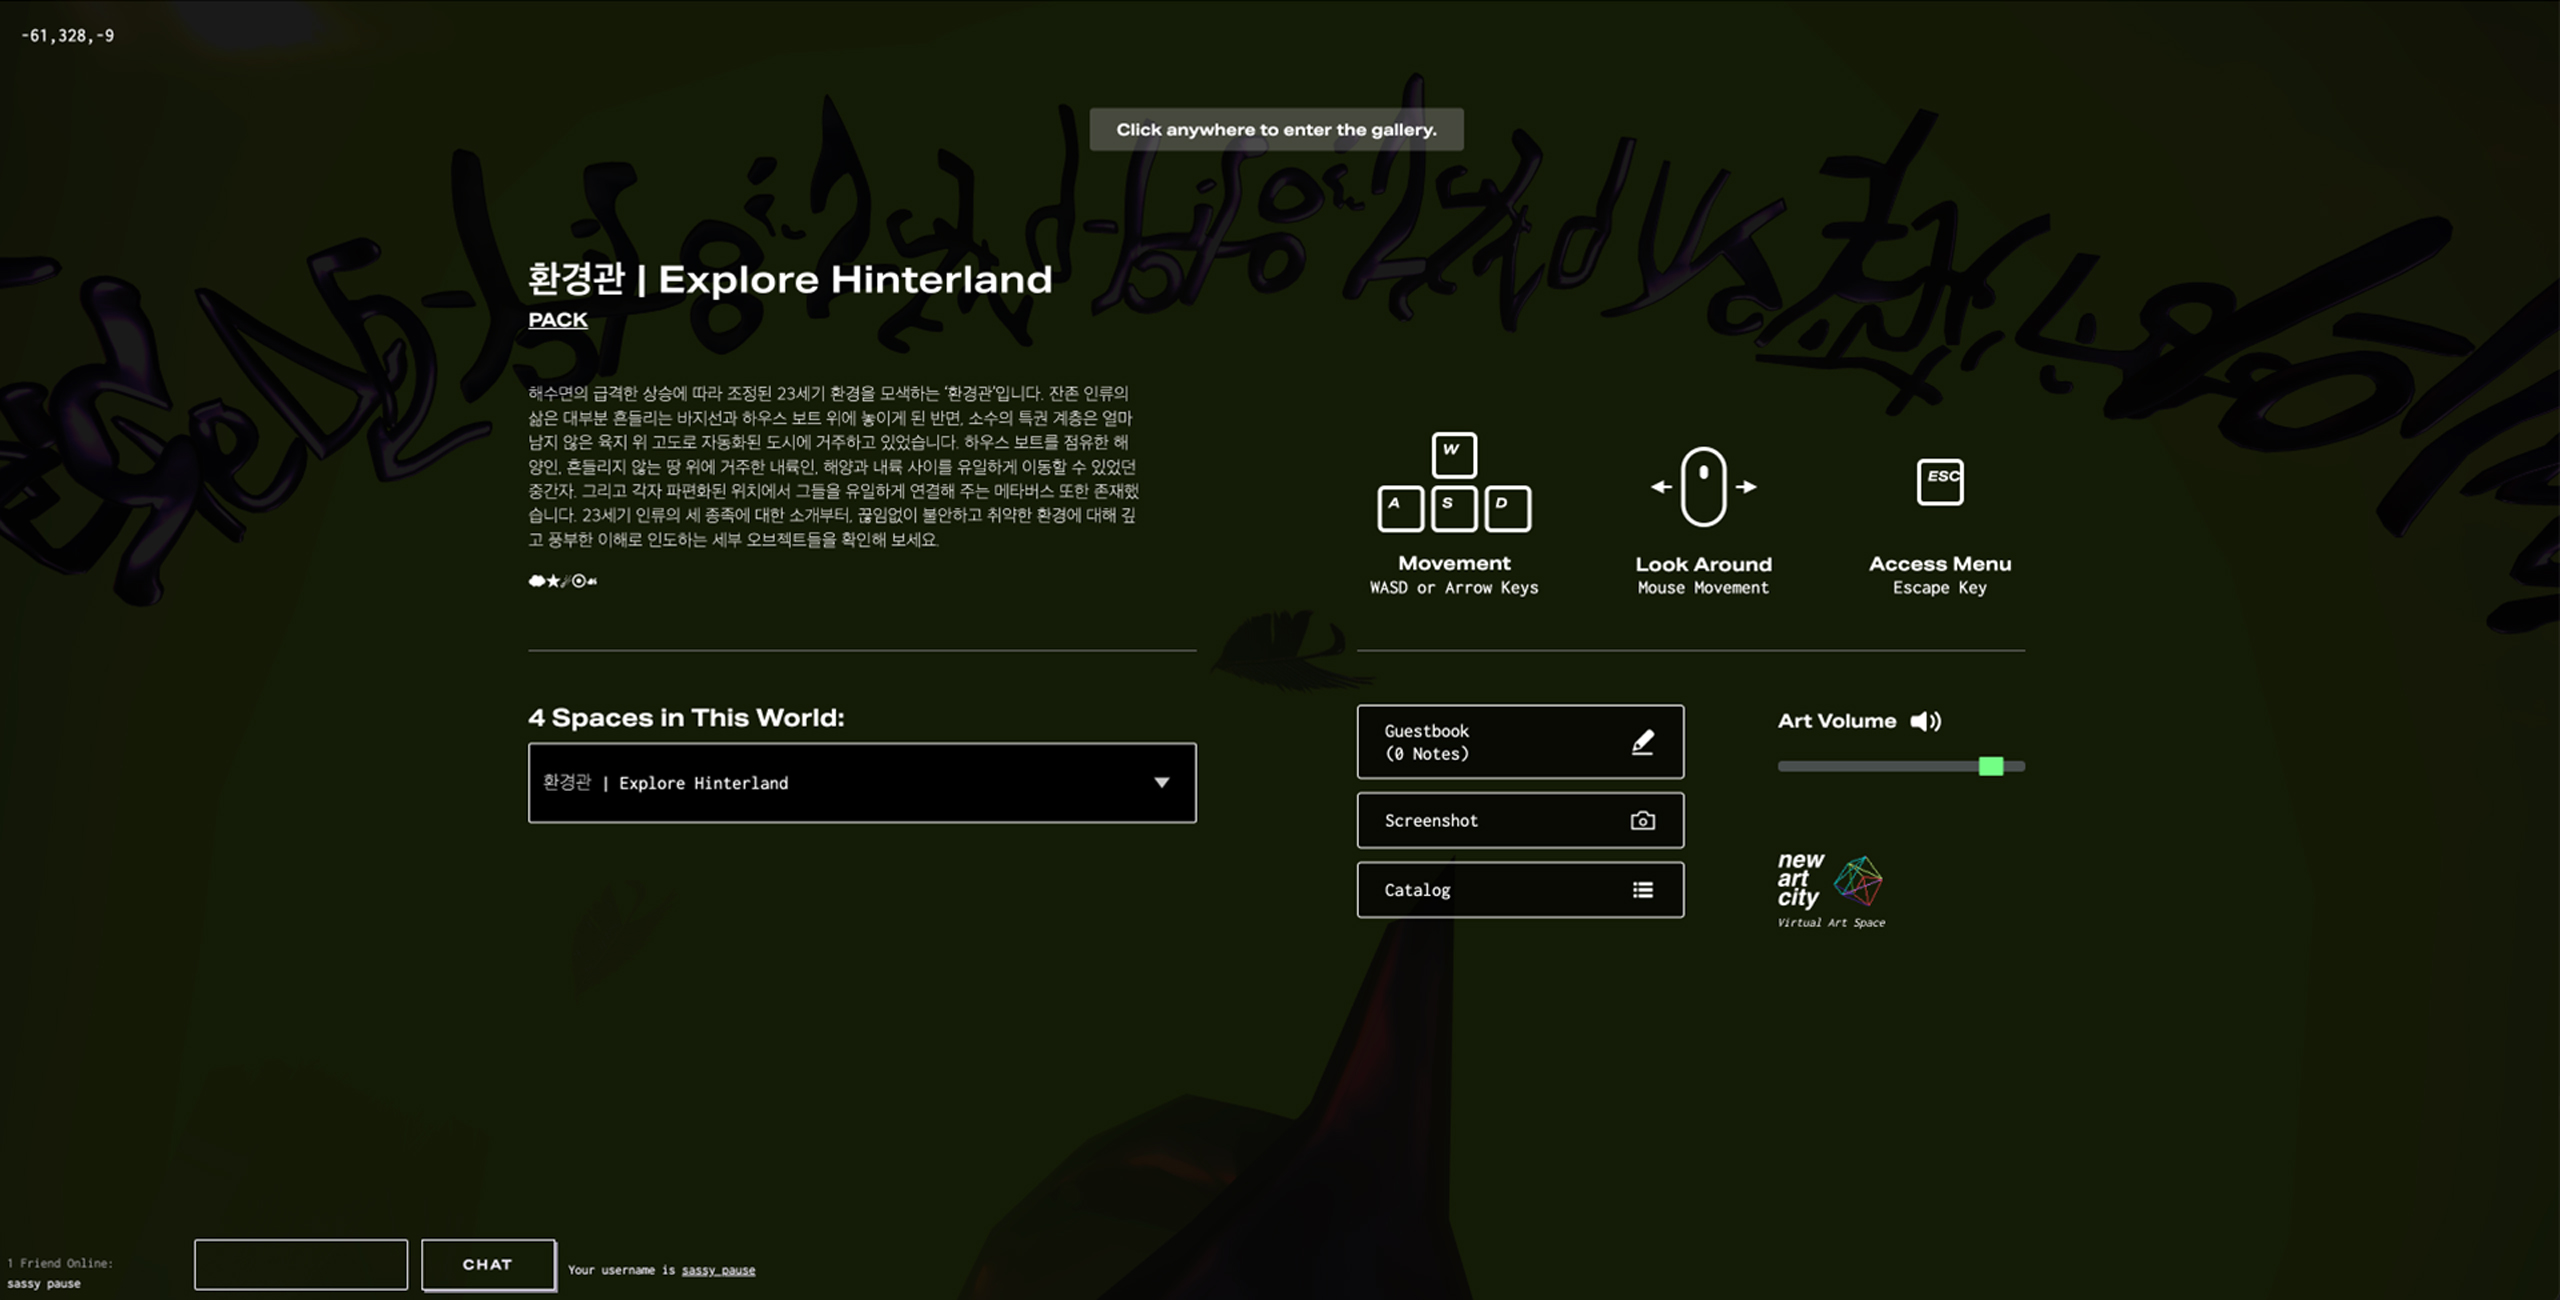Click the Catalog list icon
Viewport: 2560px width, 1300px height.
(x=1642, y=890)
